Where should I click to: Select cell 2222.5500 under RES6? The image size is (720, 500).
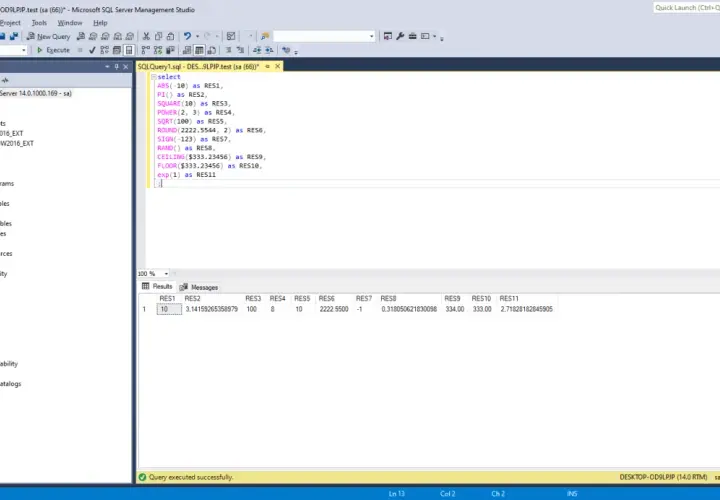tap(334, 309)
